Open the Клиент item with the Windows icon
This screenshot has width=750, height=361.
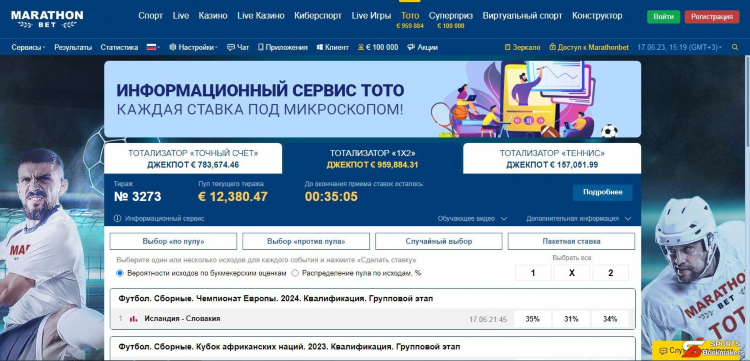click(332, 47)
